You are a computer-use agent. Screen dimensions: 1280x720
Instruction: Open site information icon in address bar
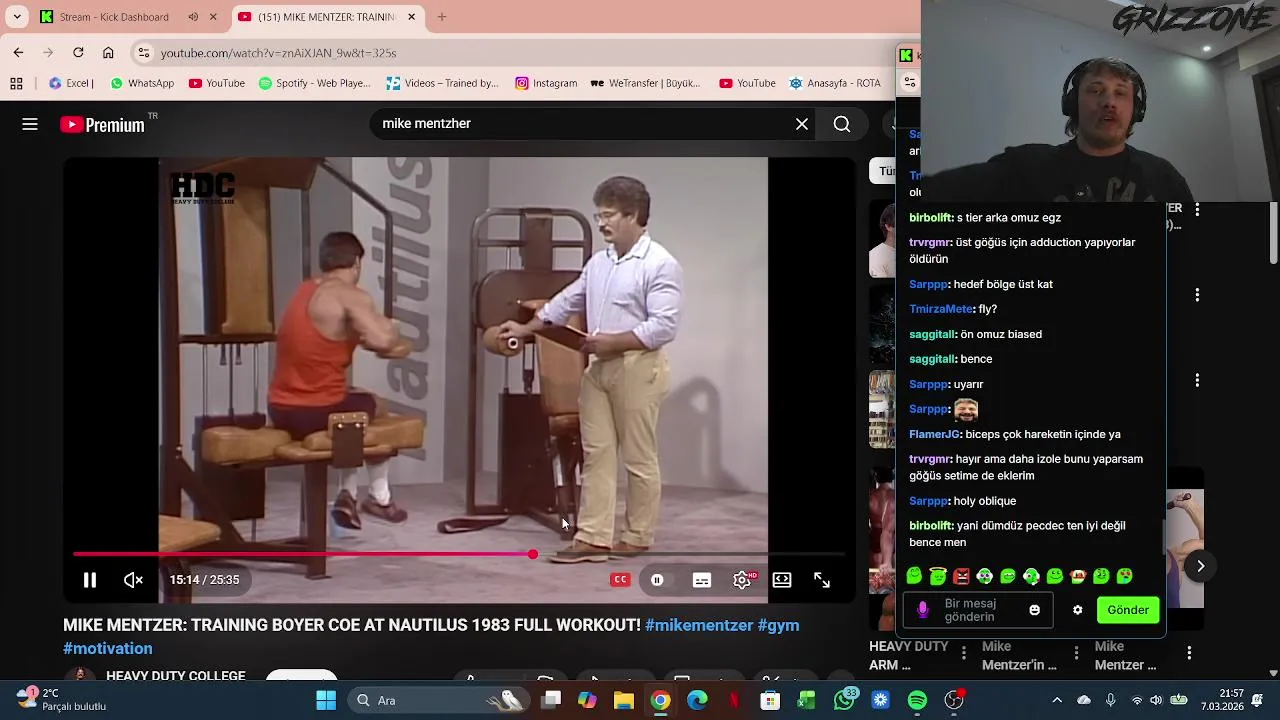pos(144,53)
